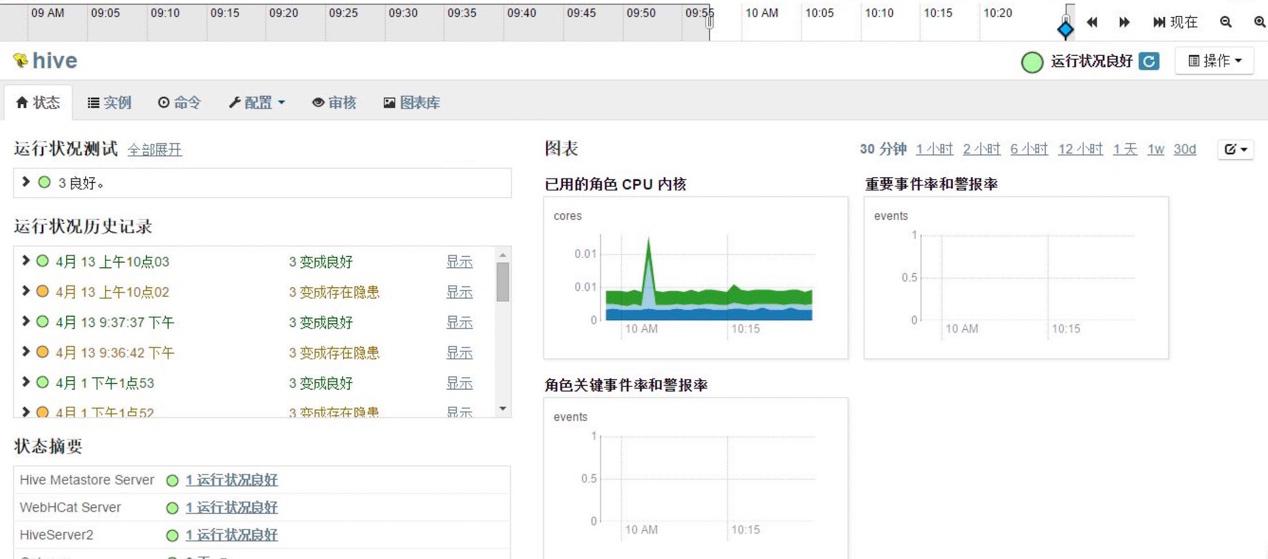Click 显示 for 4月 13 上午10点02 entry
This screenshot has height=559, width=1268.
click(x=459, y=292)
